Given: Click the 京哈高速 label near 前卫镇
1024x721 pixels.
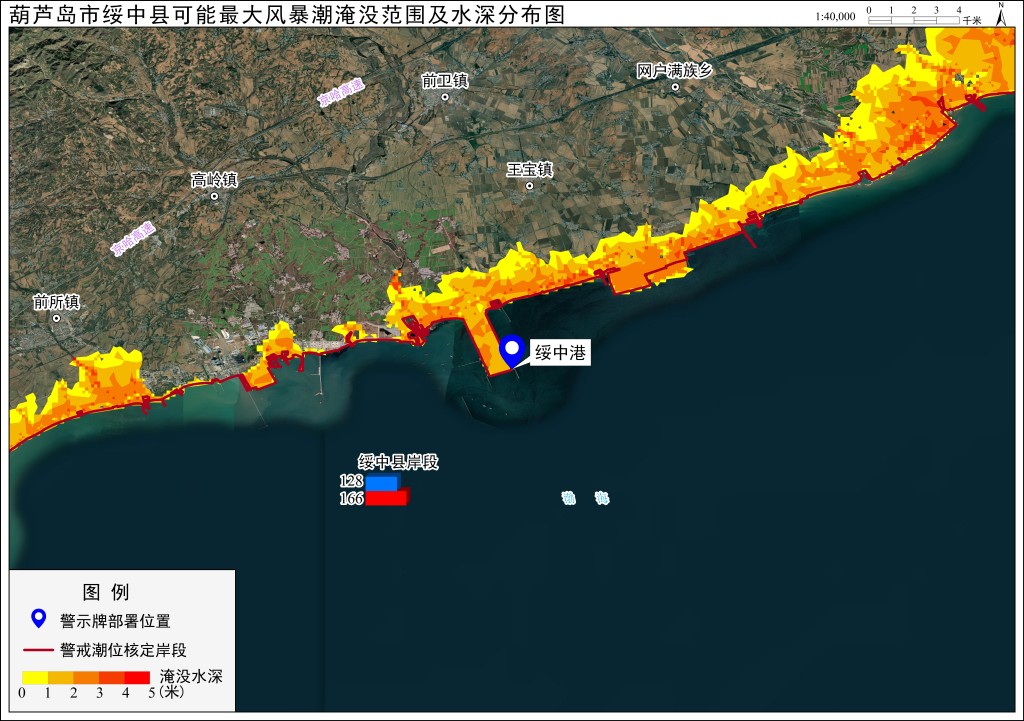Looking at the screenshot, I should pyautogui.click(x=341, y=93).
